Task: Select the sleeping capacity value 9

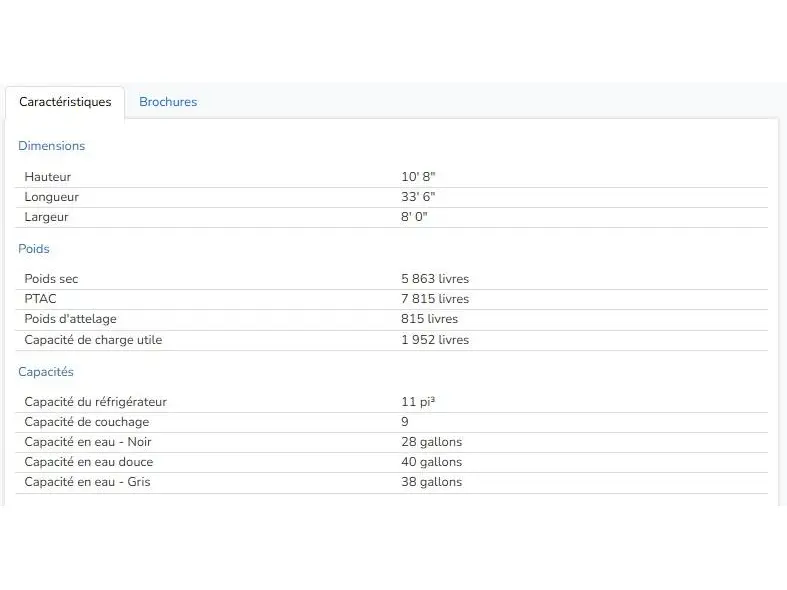Action: [405, 422]
